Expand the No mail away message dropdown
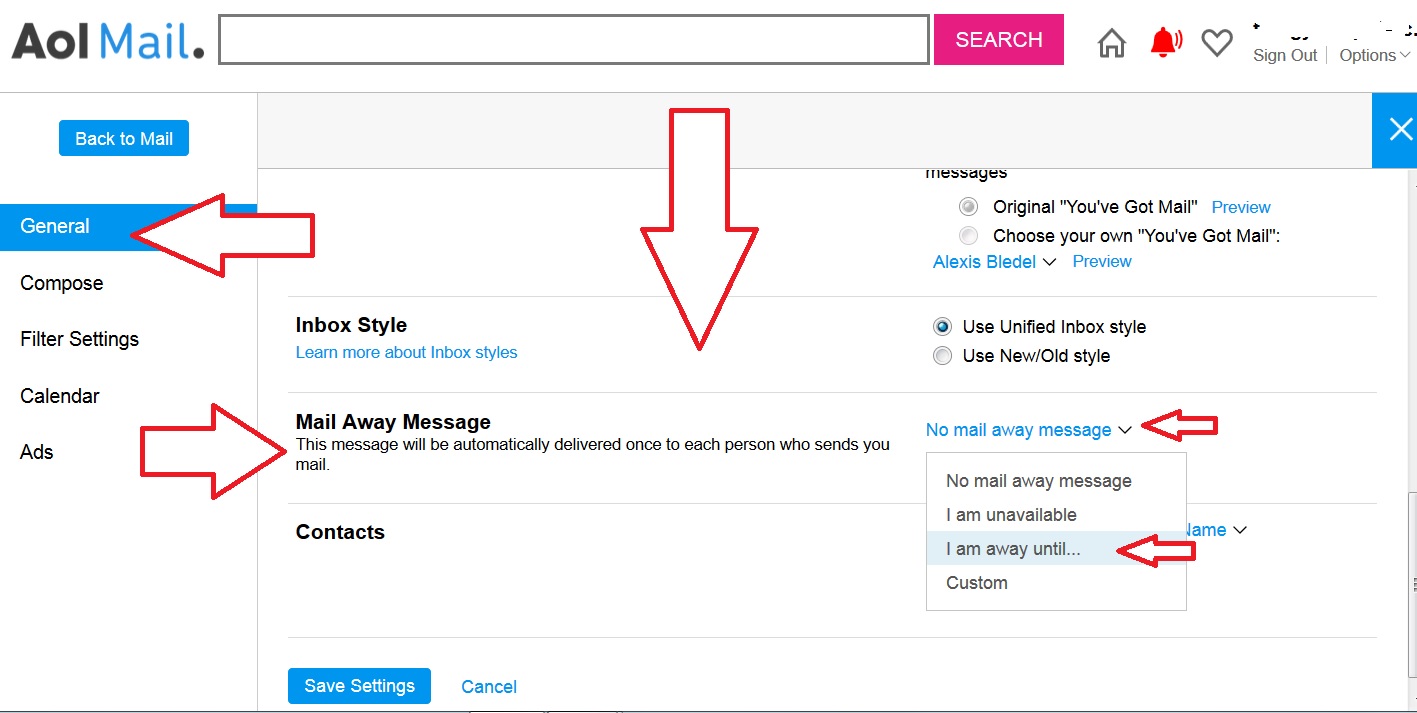The width and height of the screenshot is (1417, 713). (1028, 430)
